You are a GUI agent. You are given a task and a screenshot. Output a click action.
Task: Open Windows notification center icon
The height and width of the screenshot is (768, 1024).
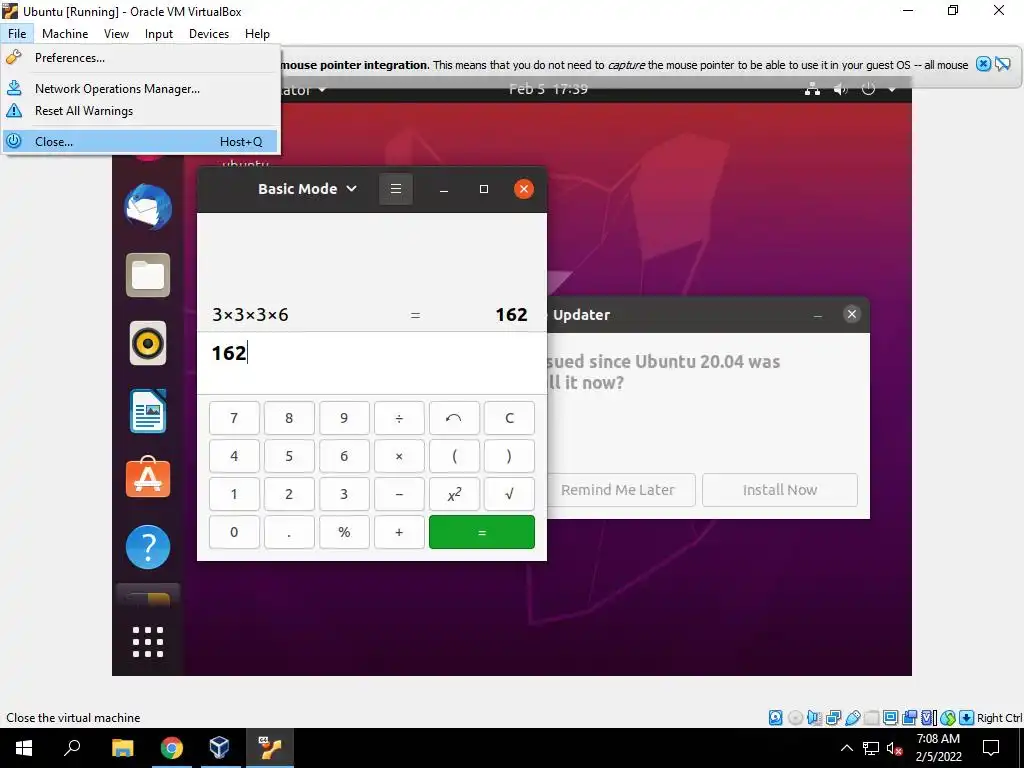point(991,748)
